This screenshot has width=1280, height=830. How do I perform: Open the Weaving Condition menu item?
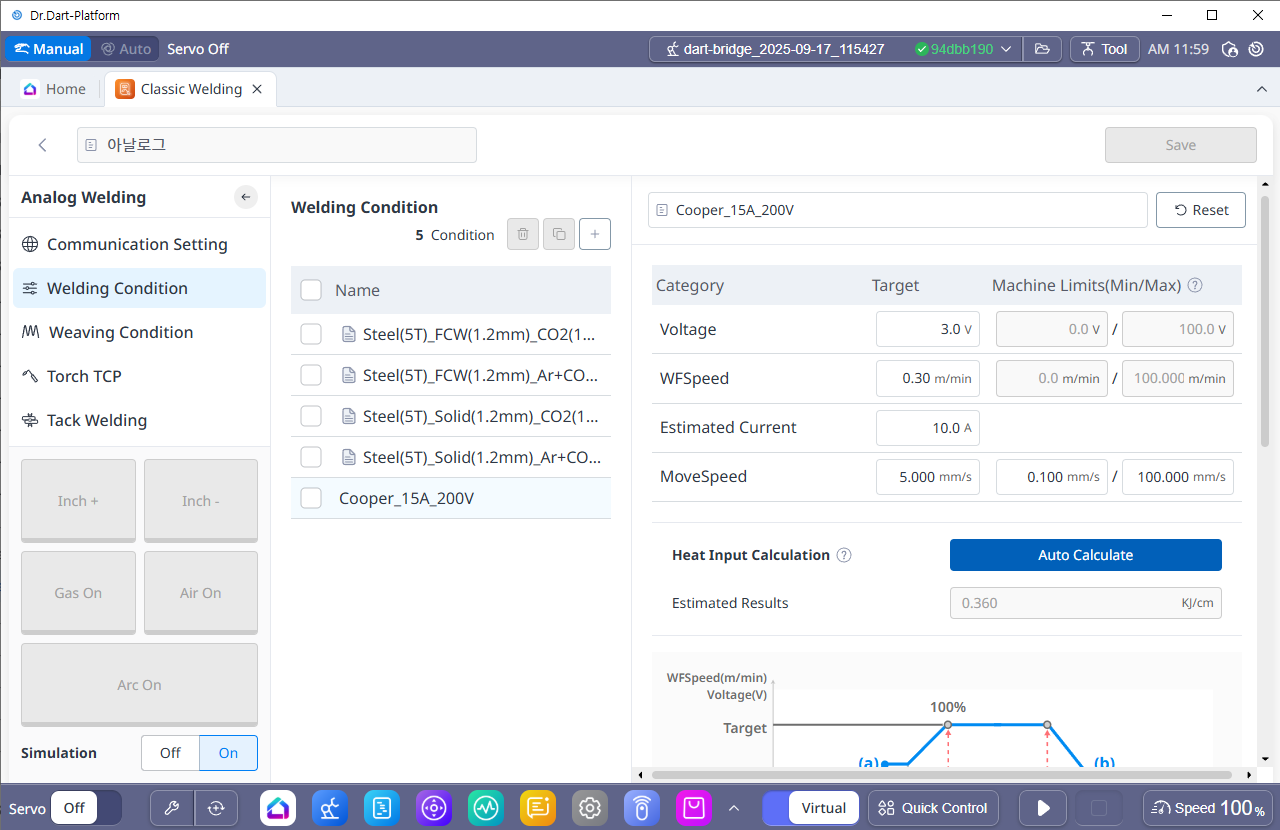[x=120, y=332]
